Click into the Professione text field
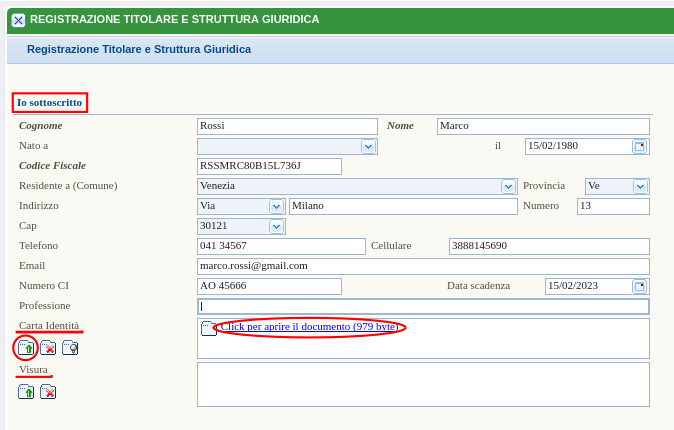Screen dimensions: 674x430 click(x=423, y=306)
